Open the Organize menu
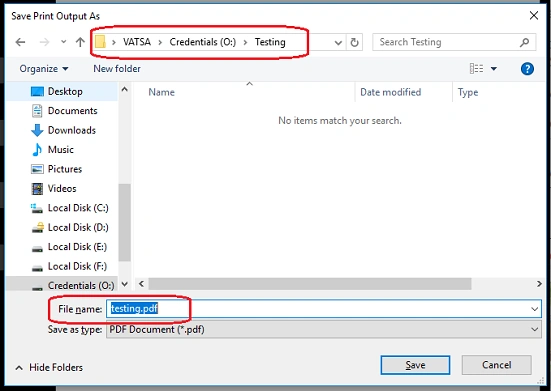551x391 pixels. [x=44, y=69]
